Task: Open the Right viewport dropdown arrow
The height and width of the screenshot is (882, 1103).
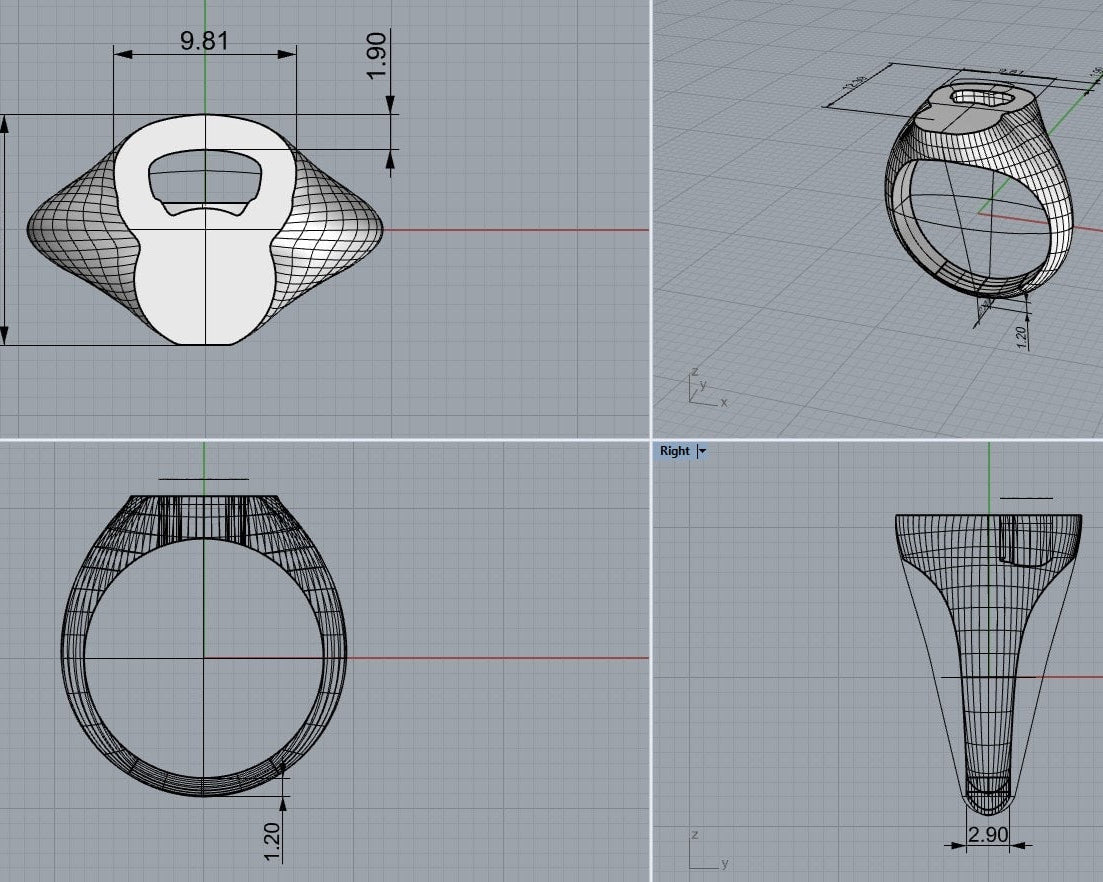Action: tap(702, 451)
